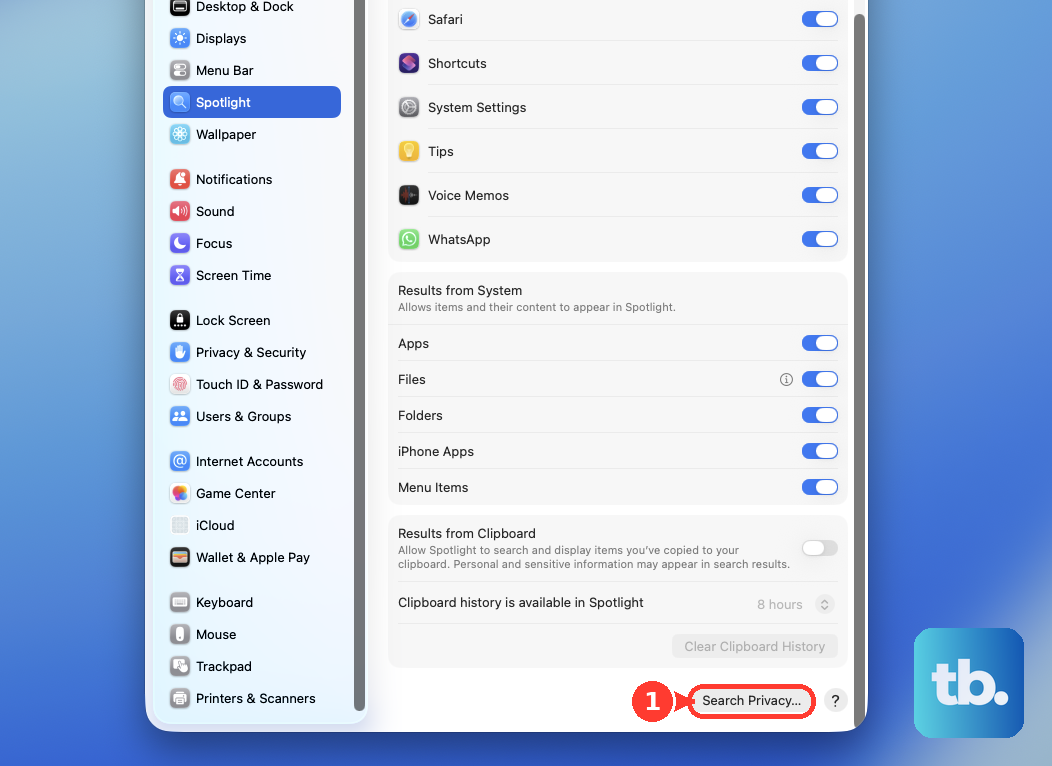
Task: Open help with the question mark button
Action: pyautogui.click(x=835, y=701)
